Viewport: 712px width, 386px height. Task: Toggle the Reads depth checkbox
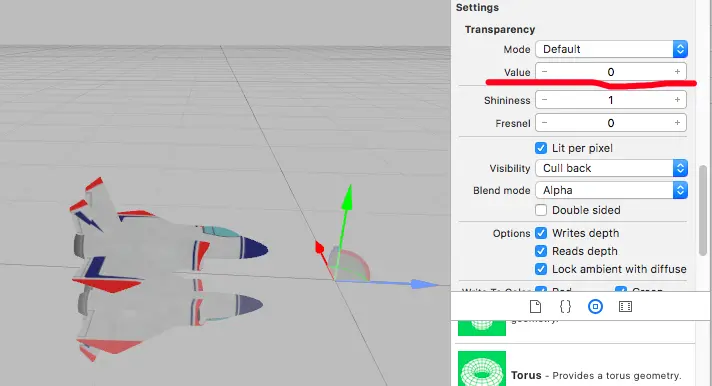541,251
